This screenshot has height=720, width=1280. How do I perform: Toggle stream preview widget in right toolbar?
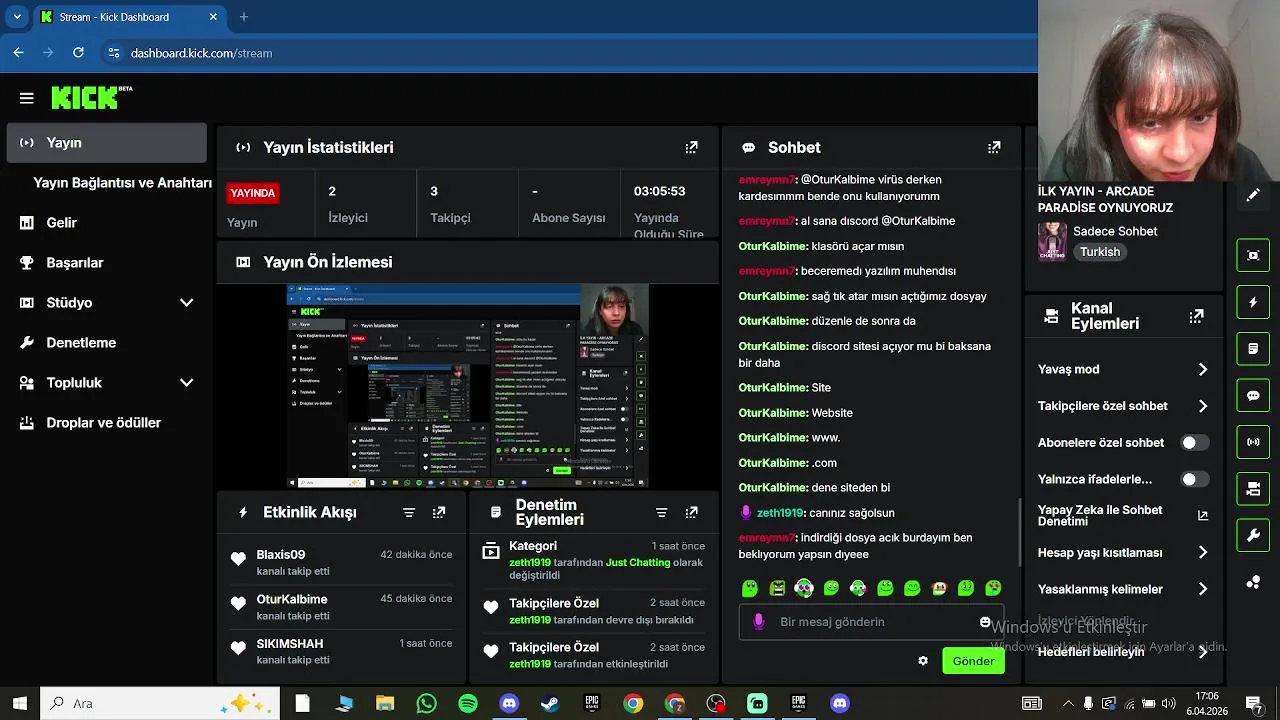click(1253, 255)
